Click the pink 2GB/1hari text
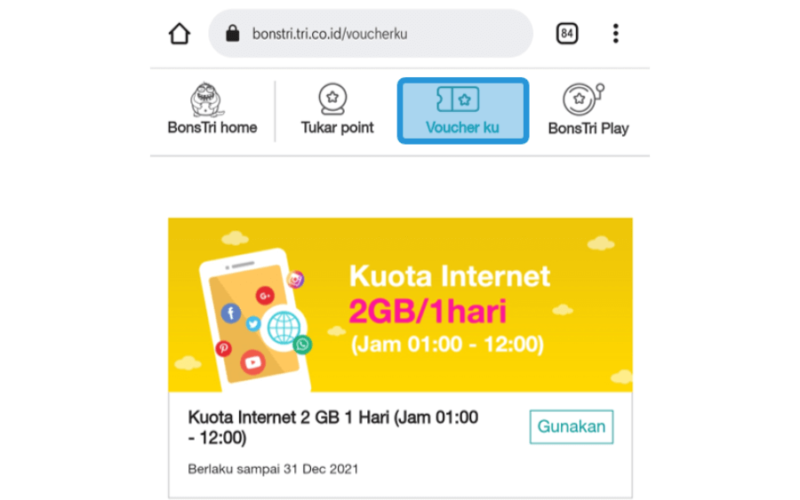Viewport: 800px width, 500px height. point(428,311)
